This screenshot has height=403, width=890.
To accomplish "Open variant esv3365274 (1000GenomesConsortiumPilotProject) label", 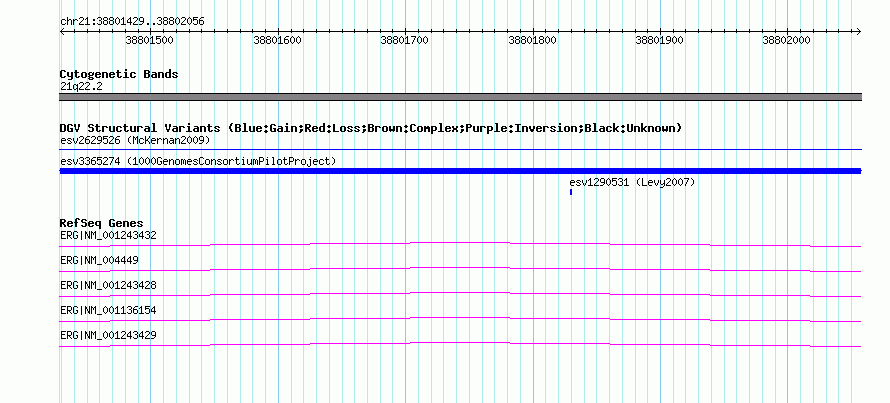I will pyautogui.click(x=198, y=161).
